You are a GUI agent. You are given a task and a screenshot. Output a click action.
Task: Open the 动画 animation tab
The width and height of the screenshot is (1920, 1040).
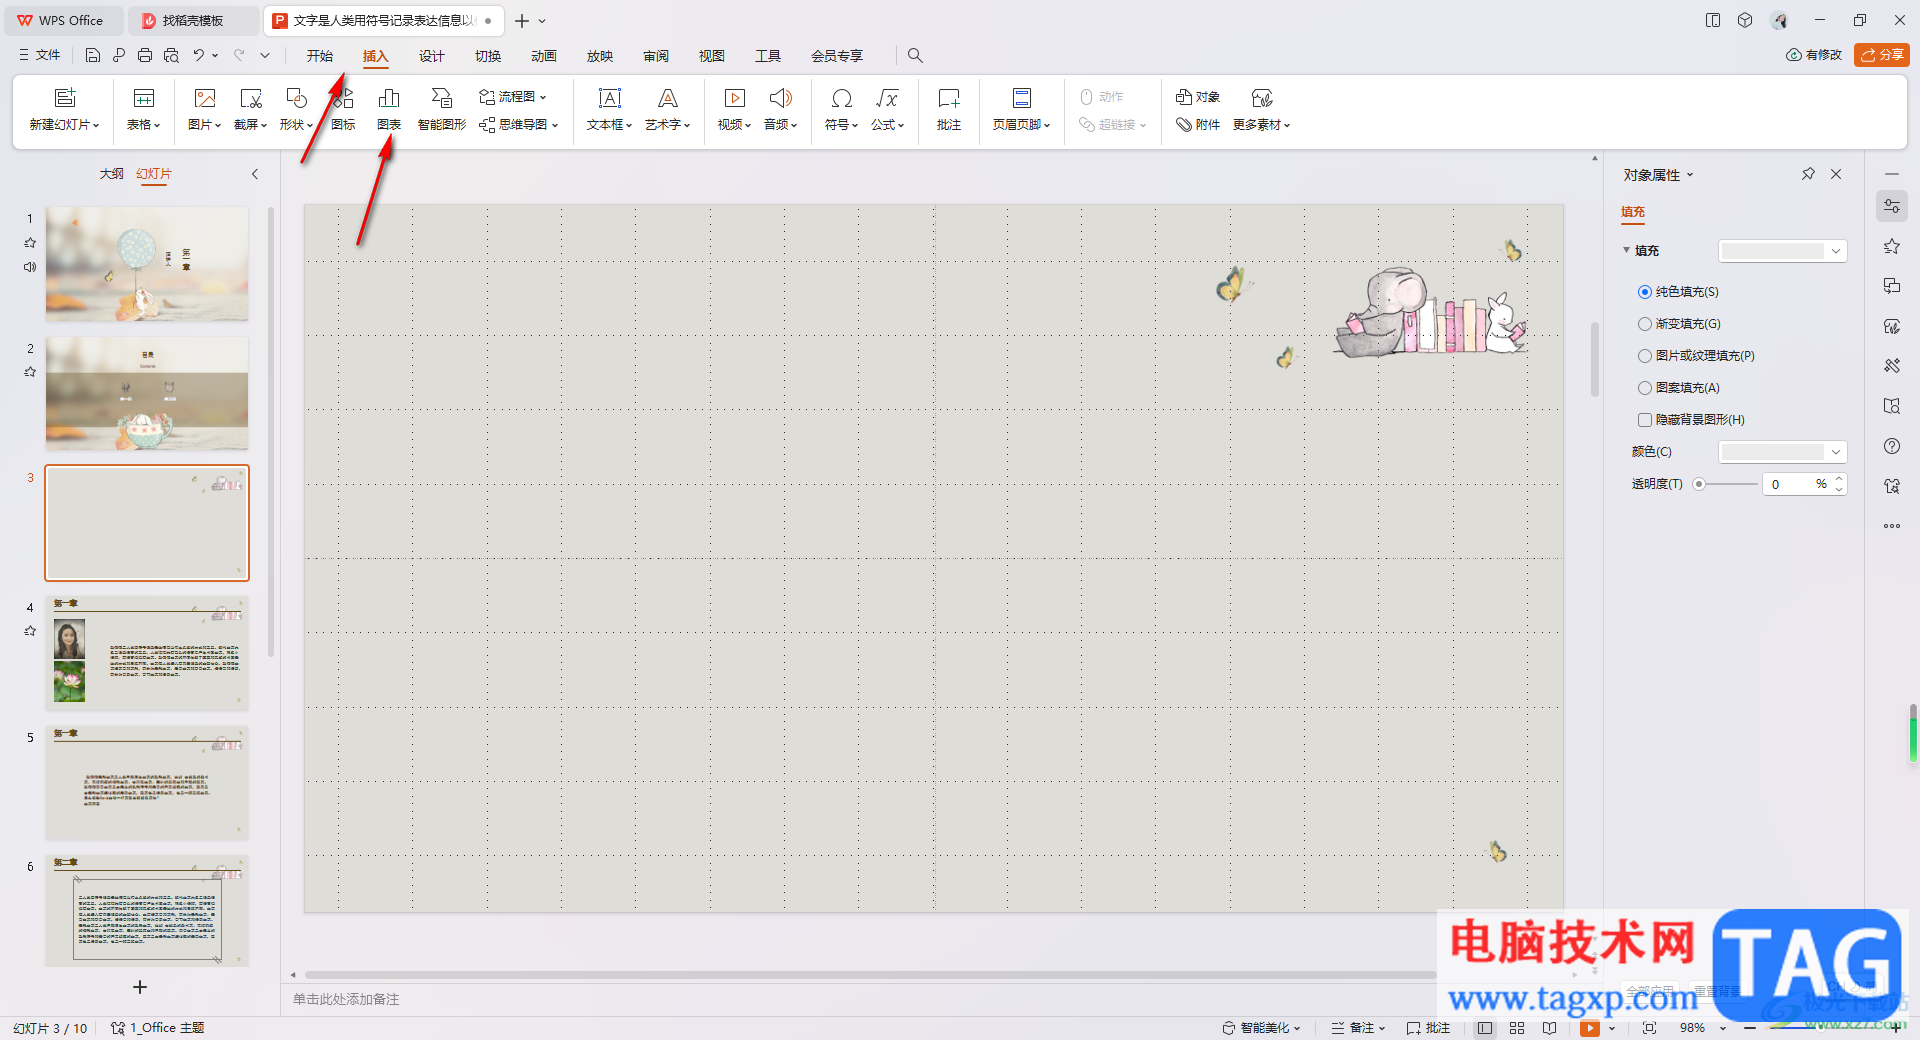(x=543, y=56)
